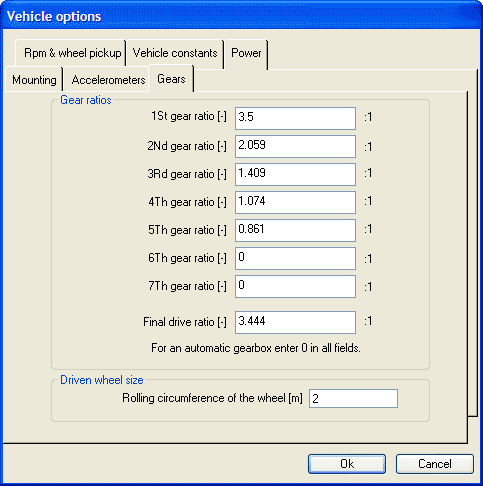Focus the 6Th gear ratio field

click(295, 258)
